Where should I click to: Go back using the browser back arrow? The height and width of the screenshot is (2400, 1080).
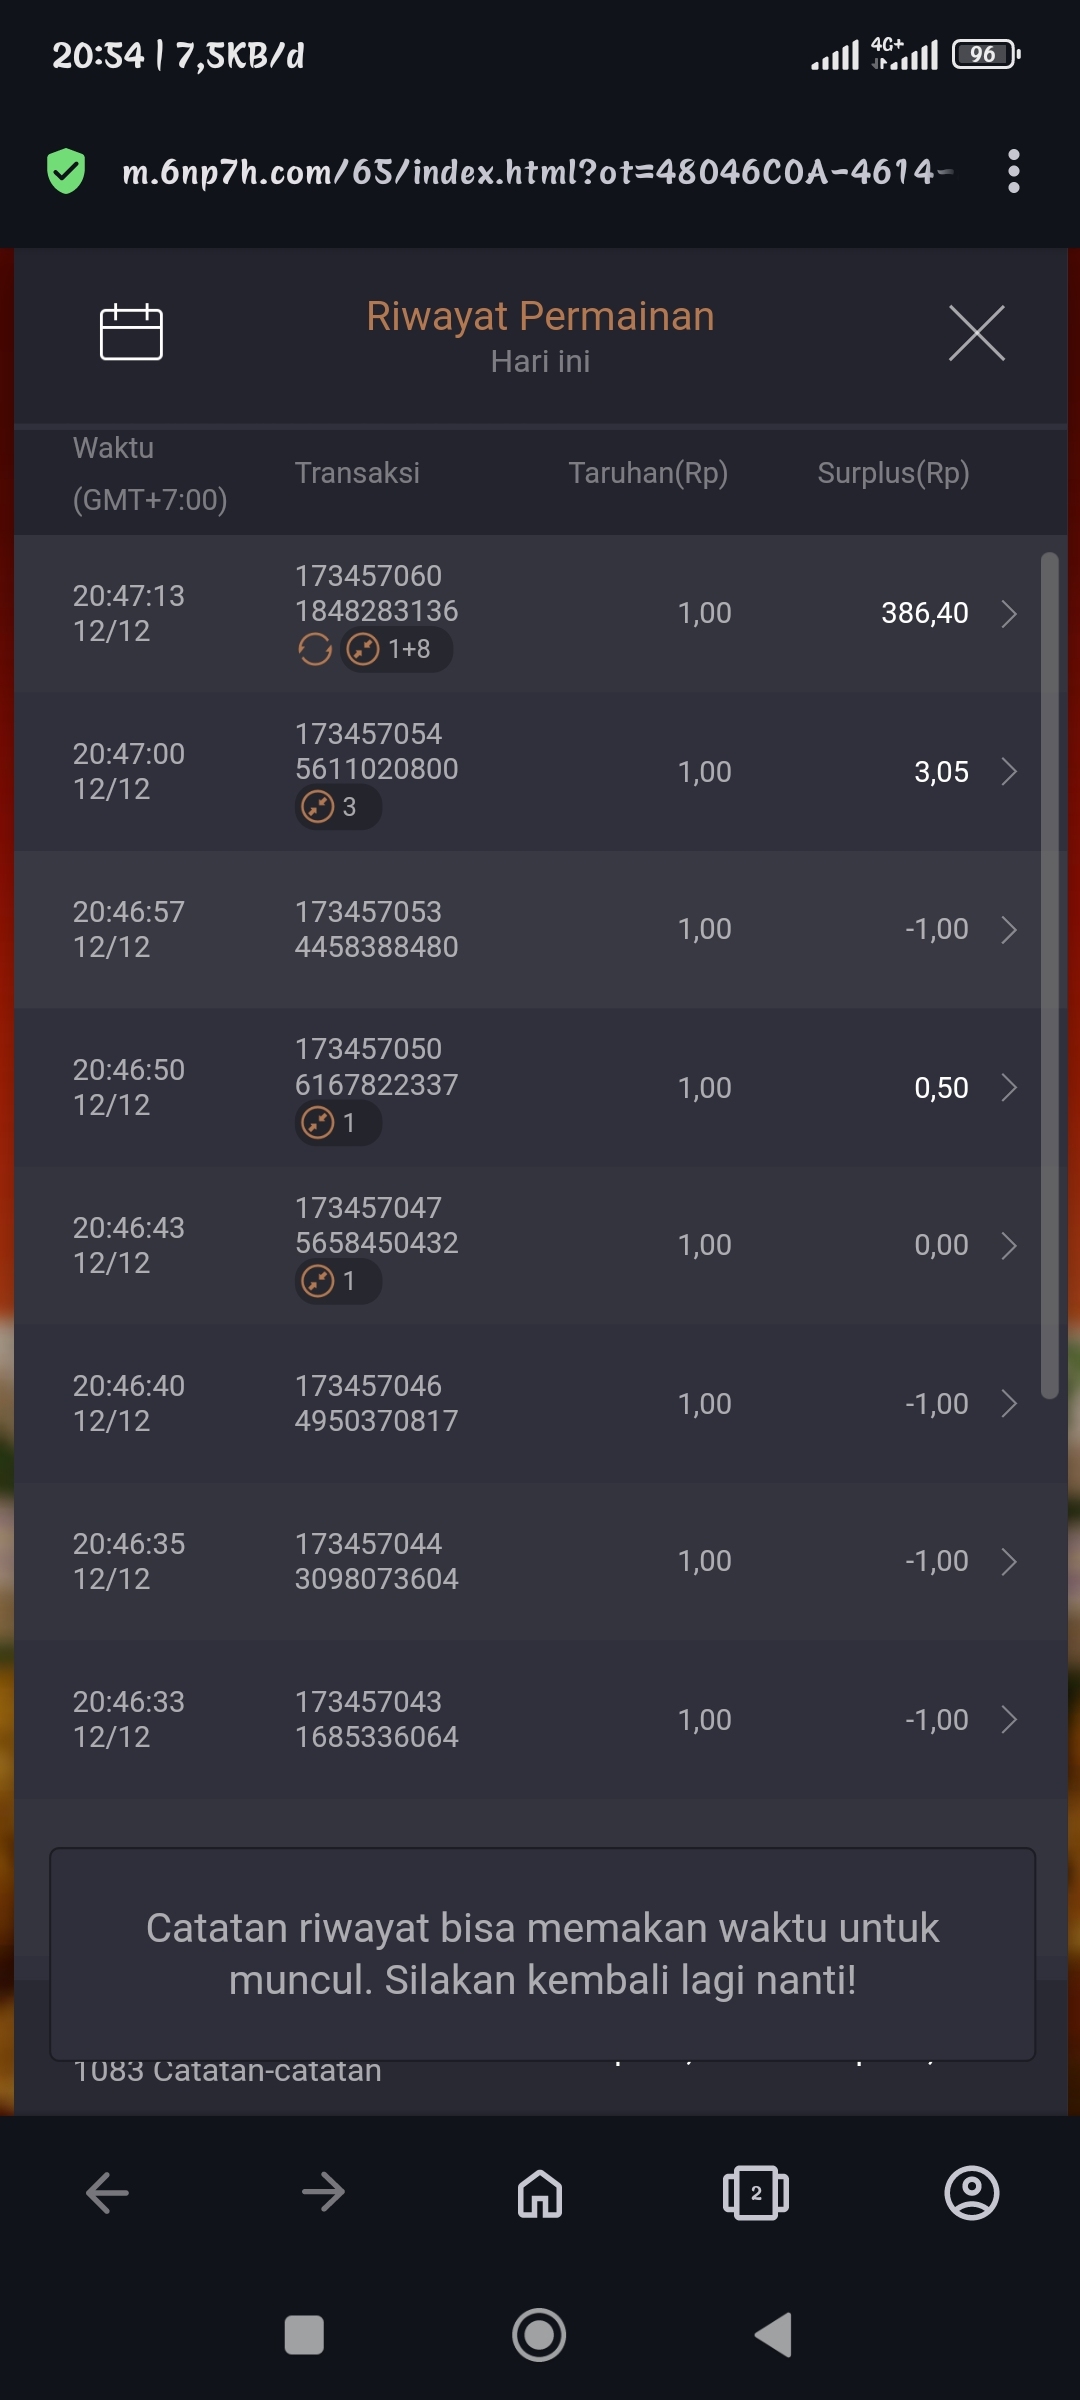click(x=107, y=2193)
